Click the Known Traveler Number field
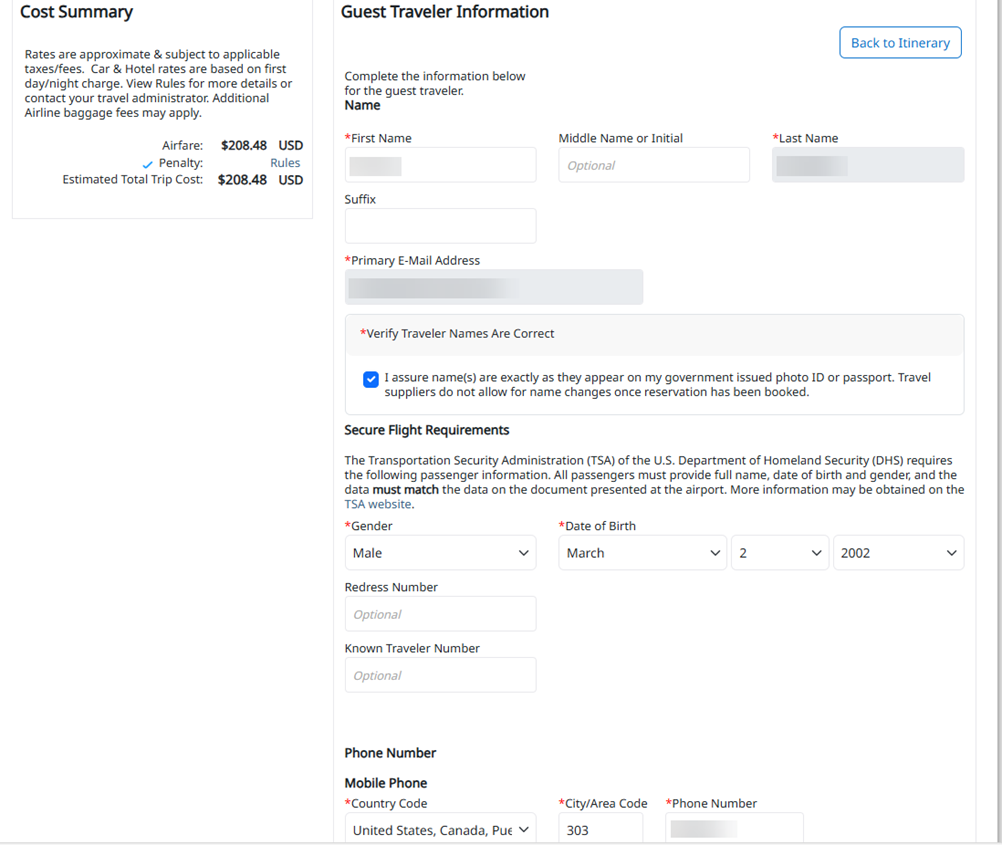The image size is (1002, 845). pyautogui.click(x=440, y=675)
